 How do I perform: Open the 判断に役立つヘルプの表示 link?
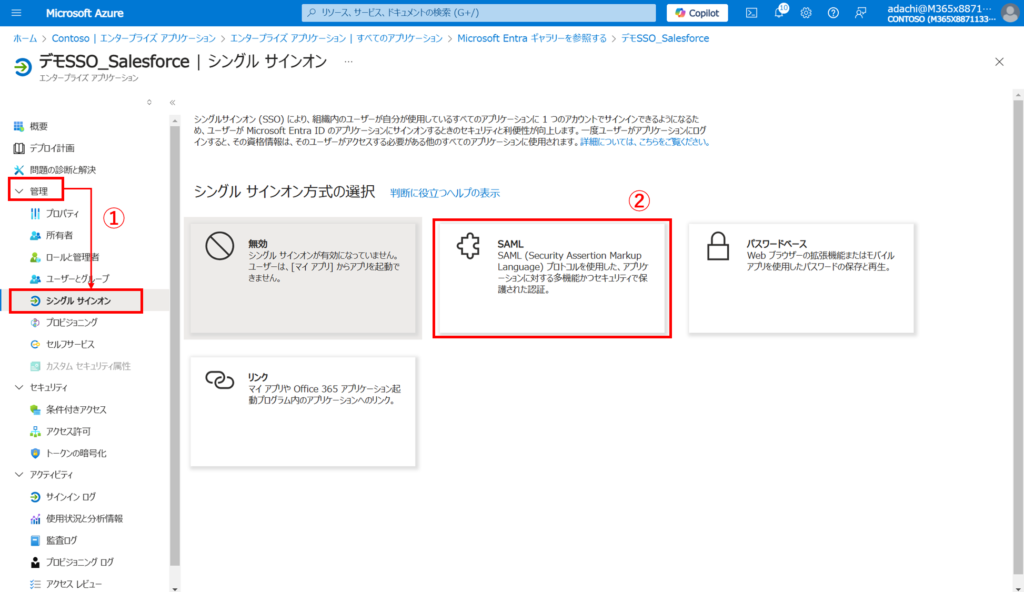pyautogui.click(x=445, y=193)
